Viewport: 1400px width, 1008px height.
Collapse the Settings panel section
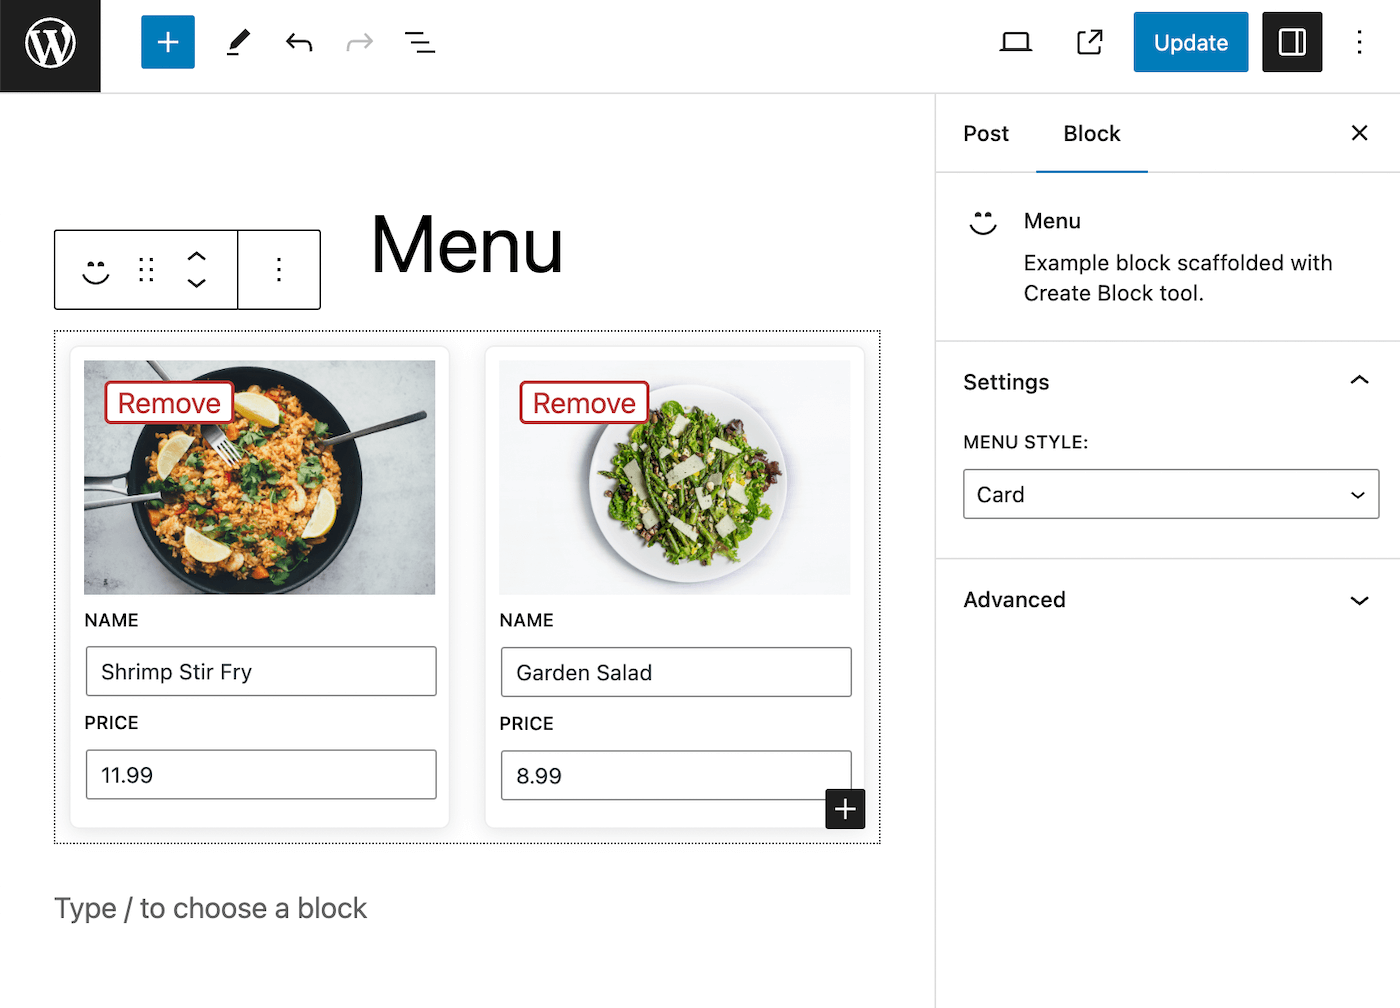1359,381
